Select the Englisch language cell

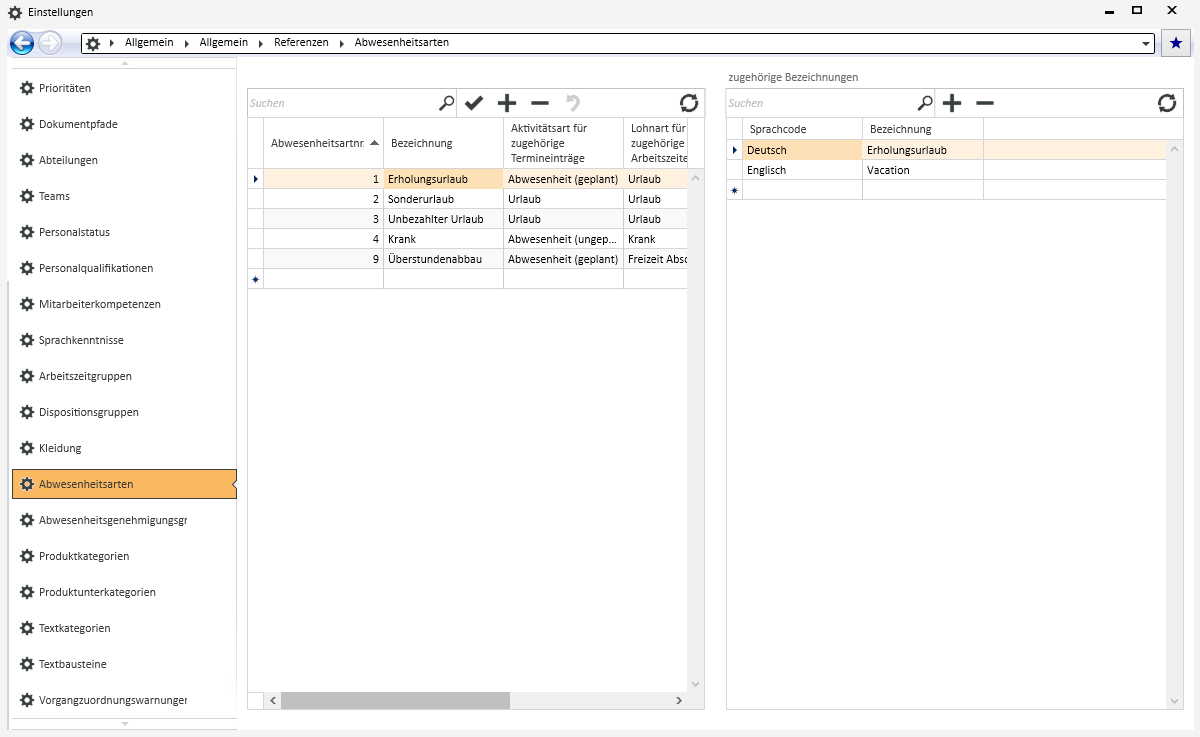point(802,170)
